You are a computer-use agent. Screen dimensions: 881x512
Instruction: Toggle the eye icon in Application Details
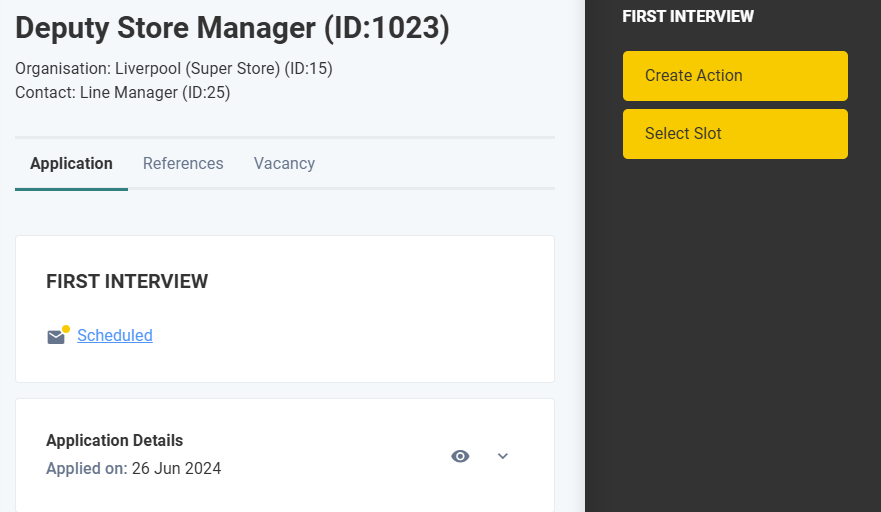(460, 456)
